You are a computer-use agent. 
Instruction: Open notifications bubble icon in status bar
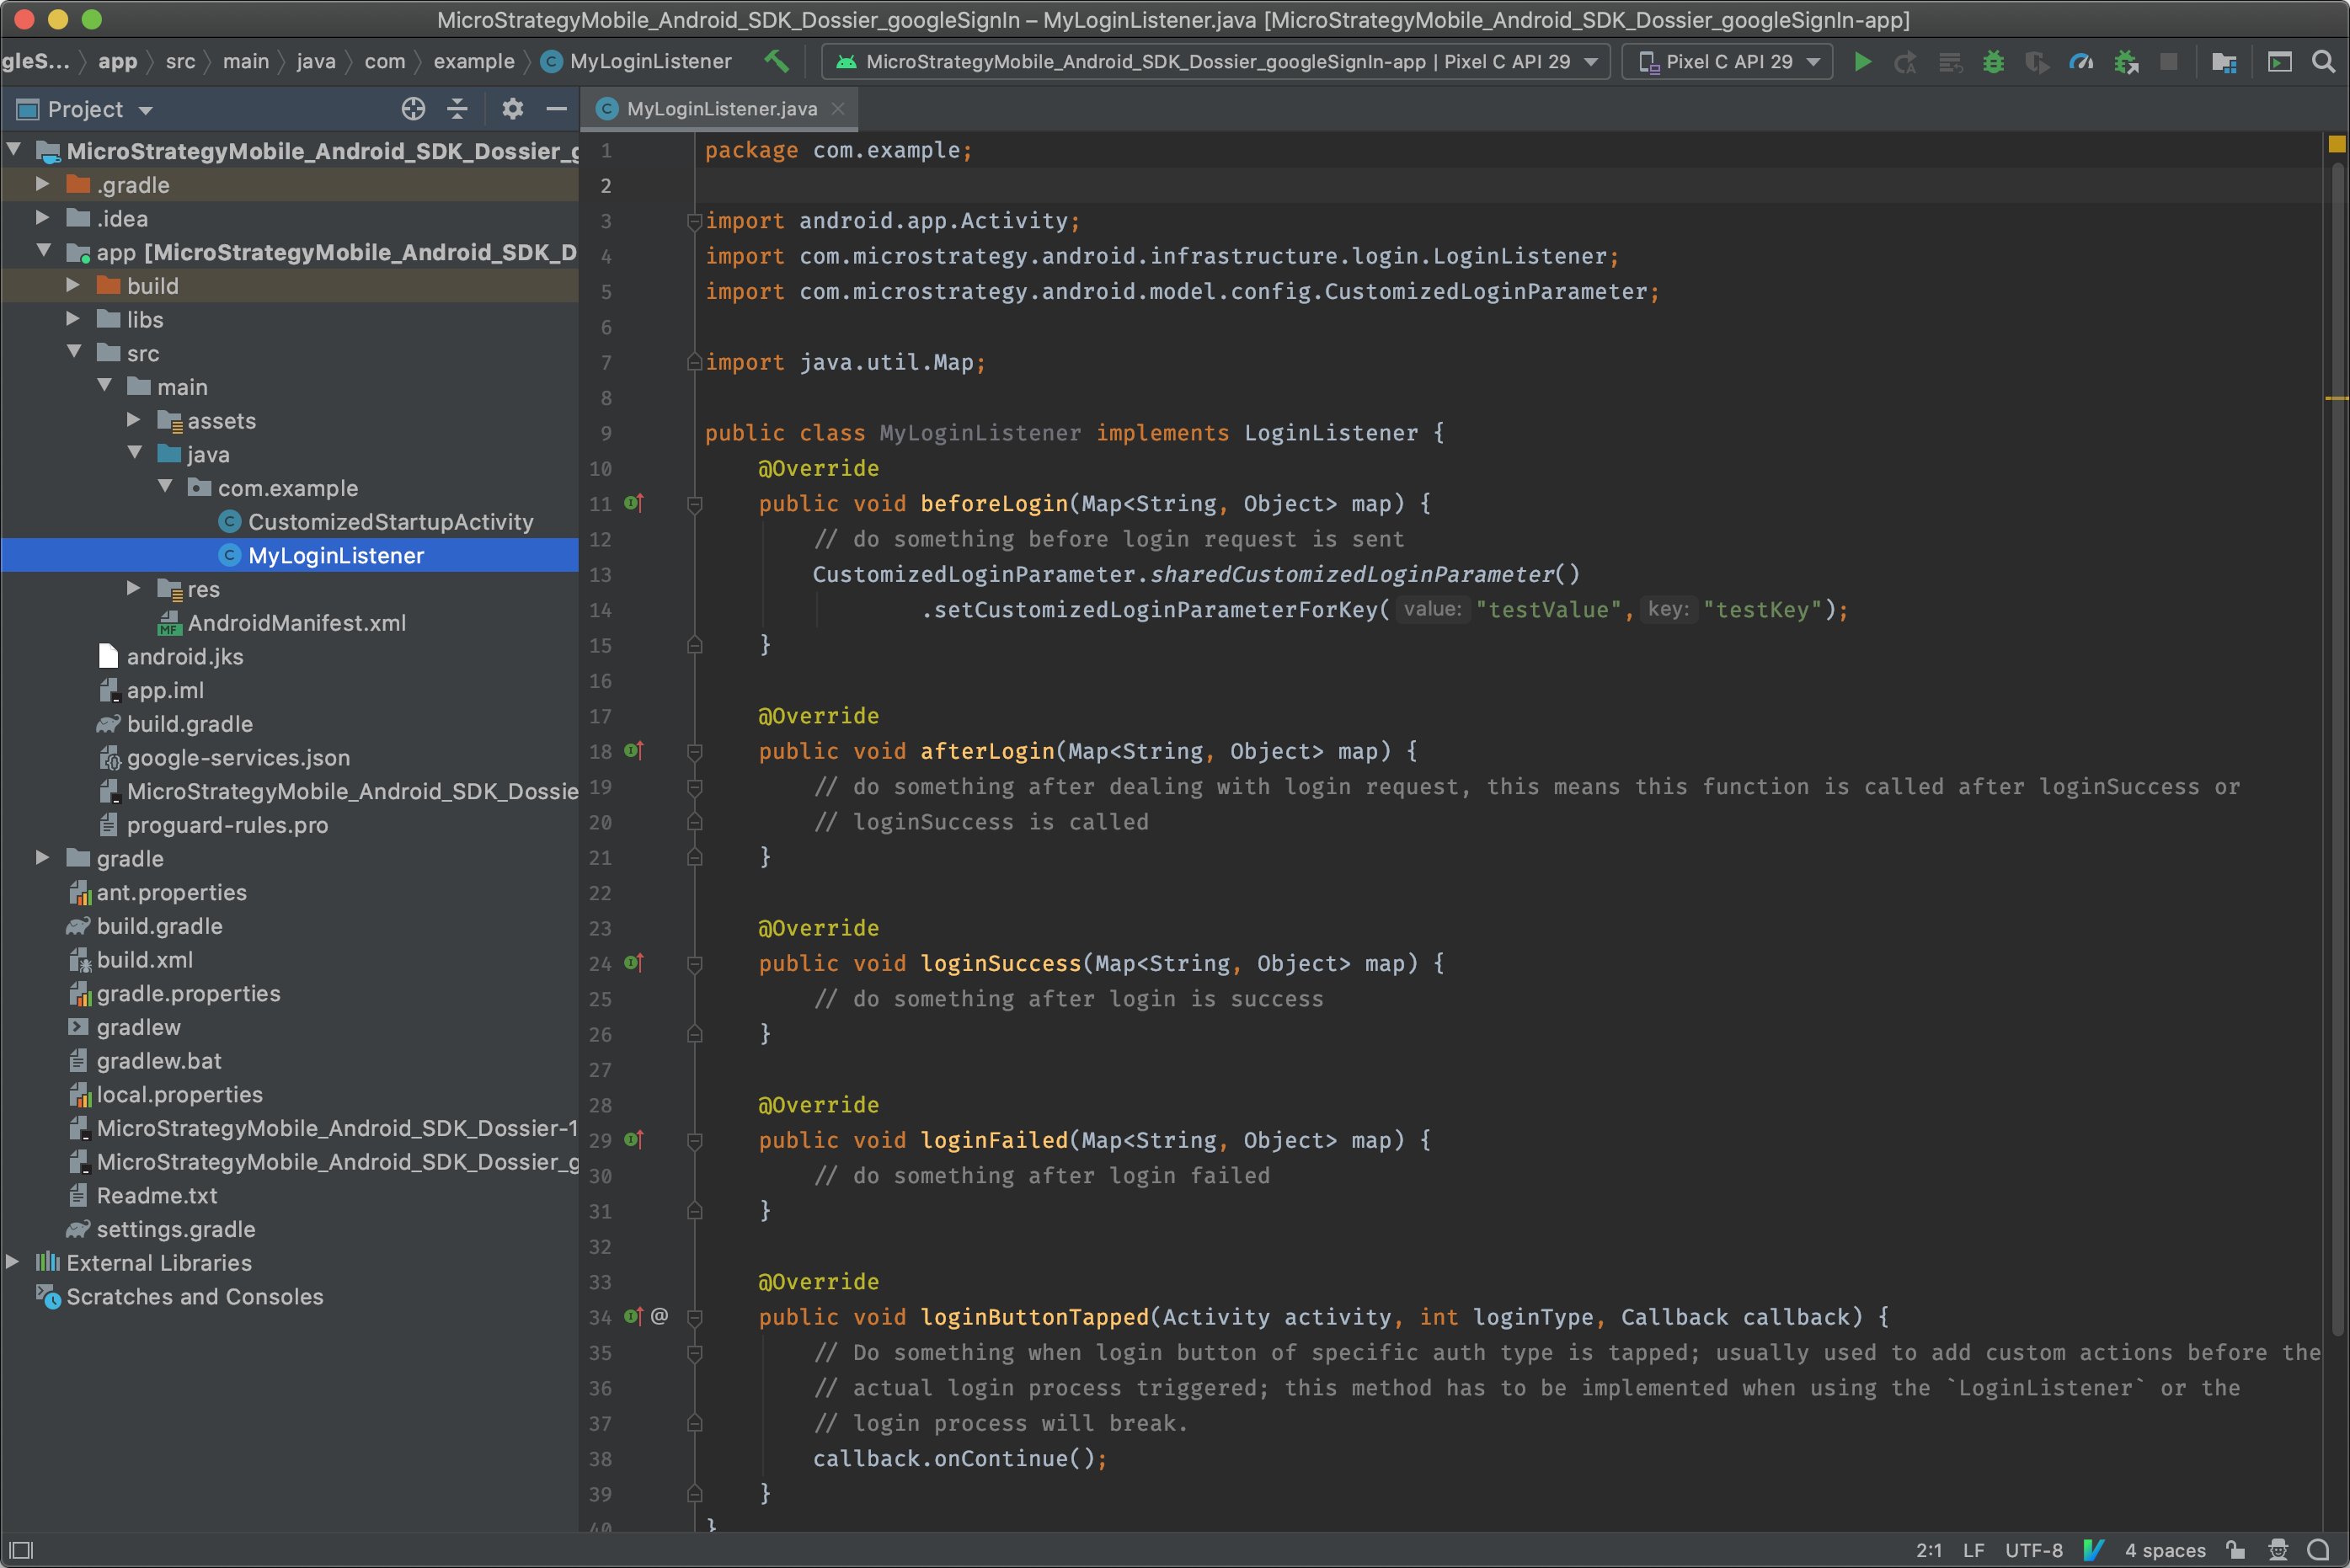pos(2319,1550)
